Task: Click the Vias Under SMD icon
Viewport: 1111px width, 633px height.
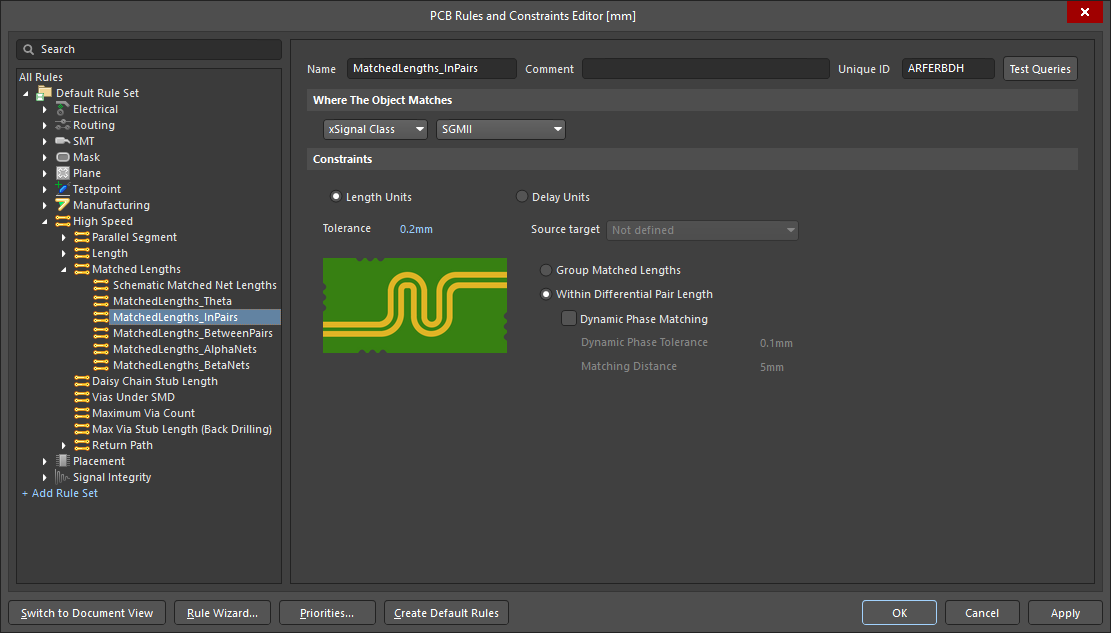Action: [81, 397]
